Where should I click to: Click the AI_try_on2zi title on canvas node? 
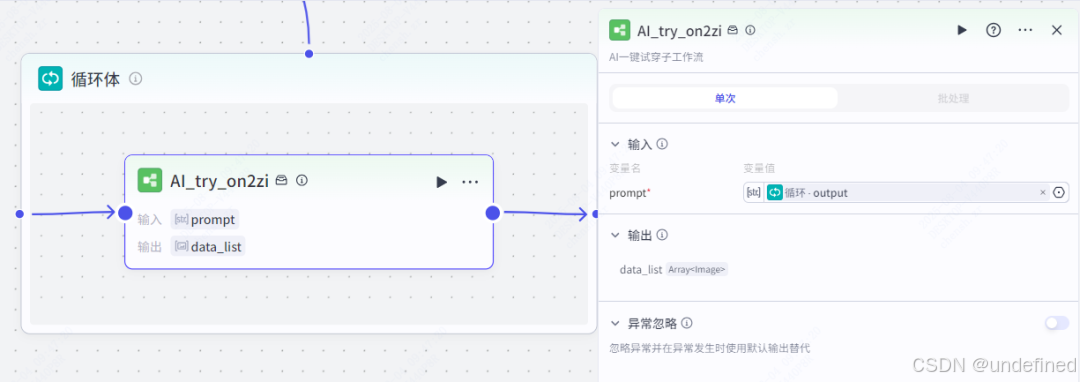click(220, 181)
